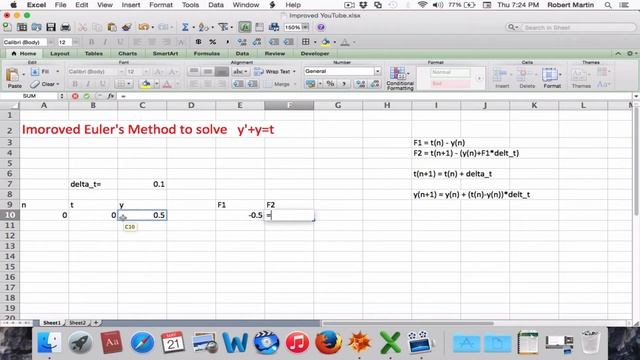Click the Currency format icon in formatting bar

(198, 42)
